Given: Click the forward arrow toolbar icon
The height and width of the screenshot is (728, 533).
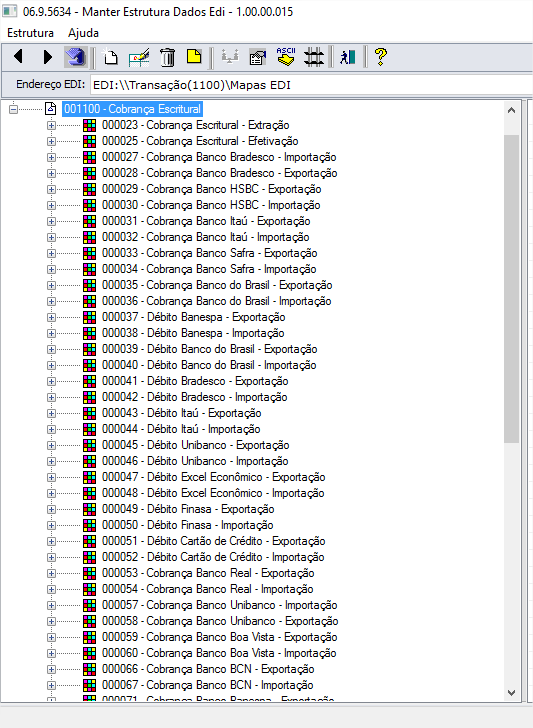Looking at the screenshot, I should click(x=47, y=57).
